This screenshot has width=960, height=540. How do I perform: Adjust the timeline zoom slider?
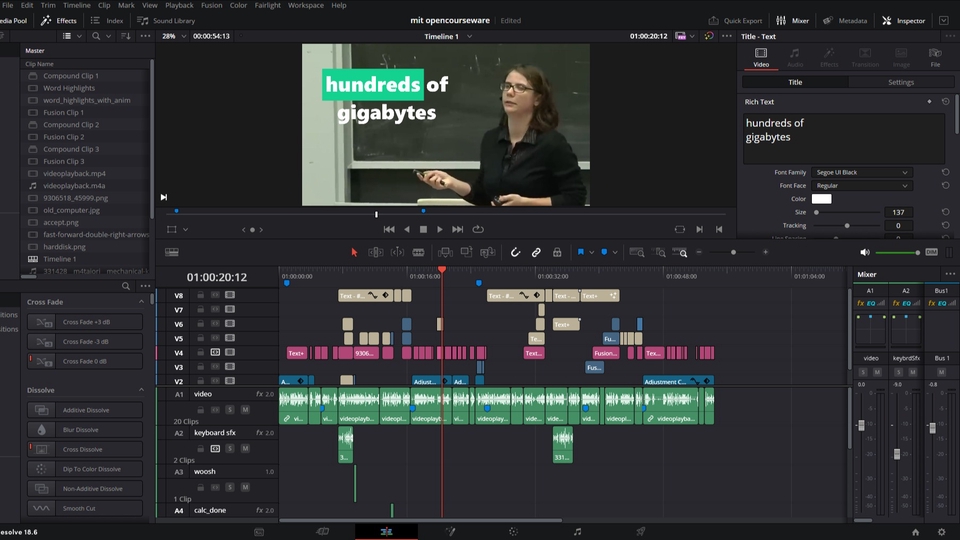[x=733, y=252]
